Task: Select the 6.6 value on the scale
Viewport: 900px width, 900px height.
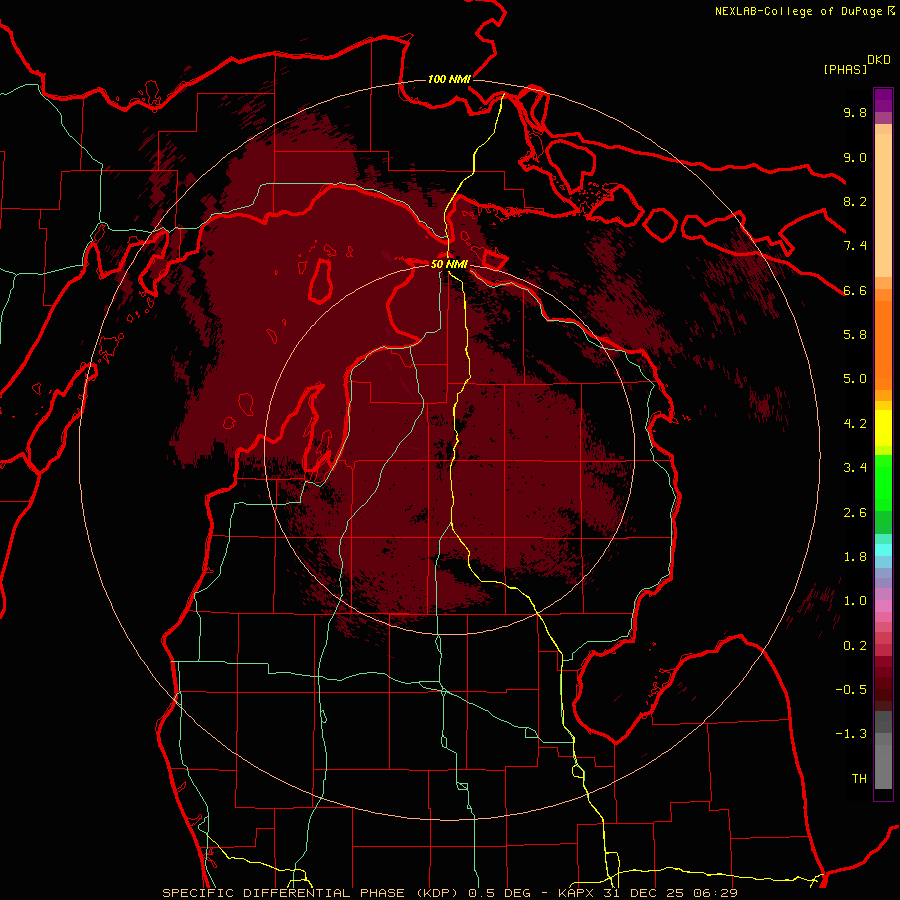Action: [855, 290]
